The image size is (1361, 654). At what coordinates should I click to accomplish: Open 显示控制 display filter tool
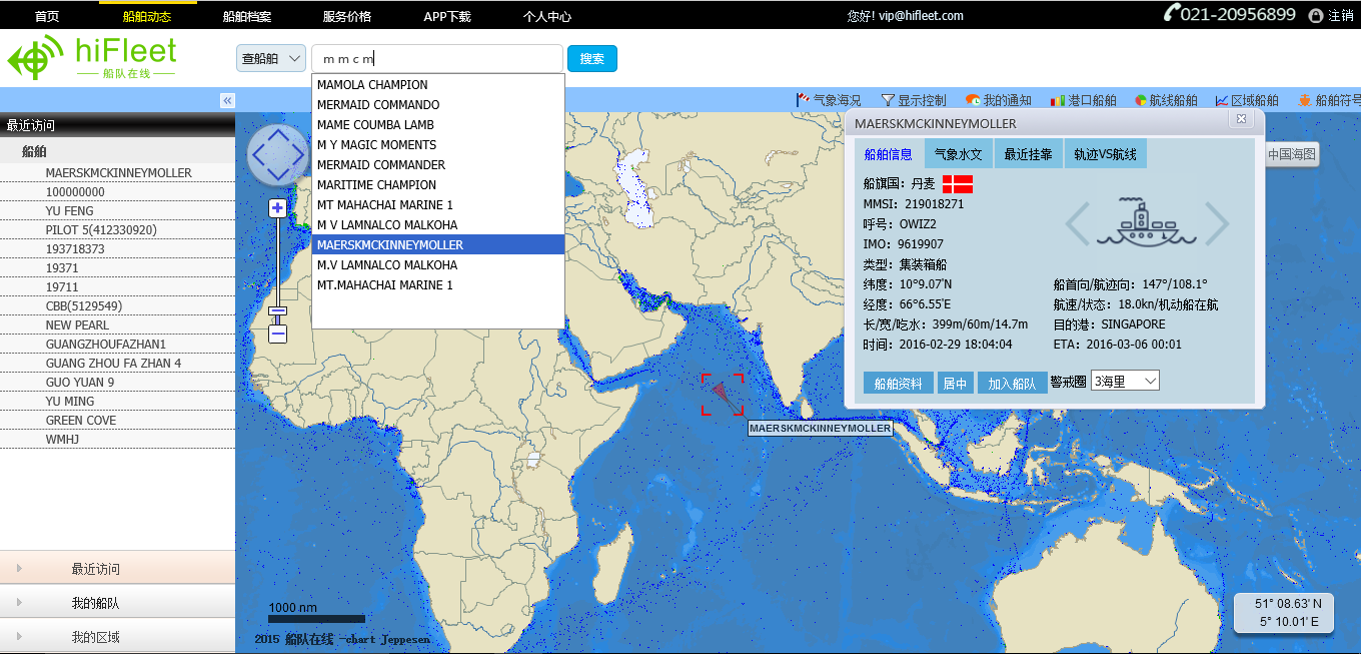pos(913,100)
